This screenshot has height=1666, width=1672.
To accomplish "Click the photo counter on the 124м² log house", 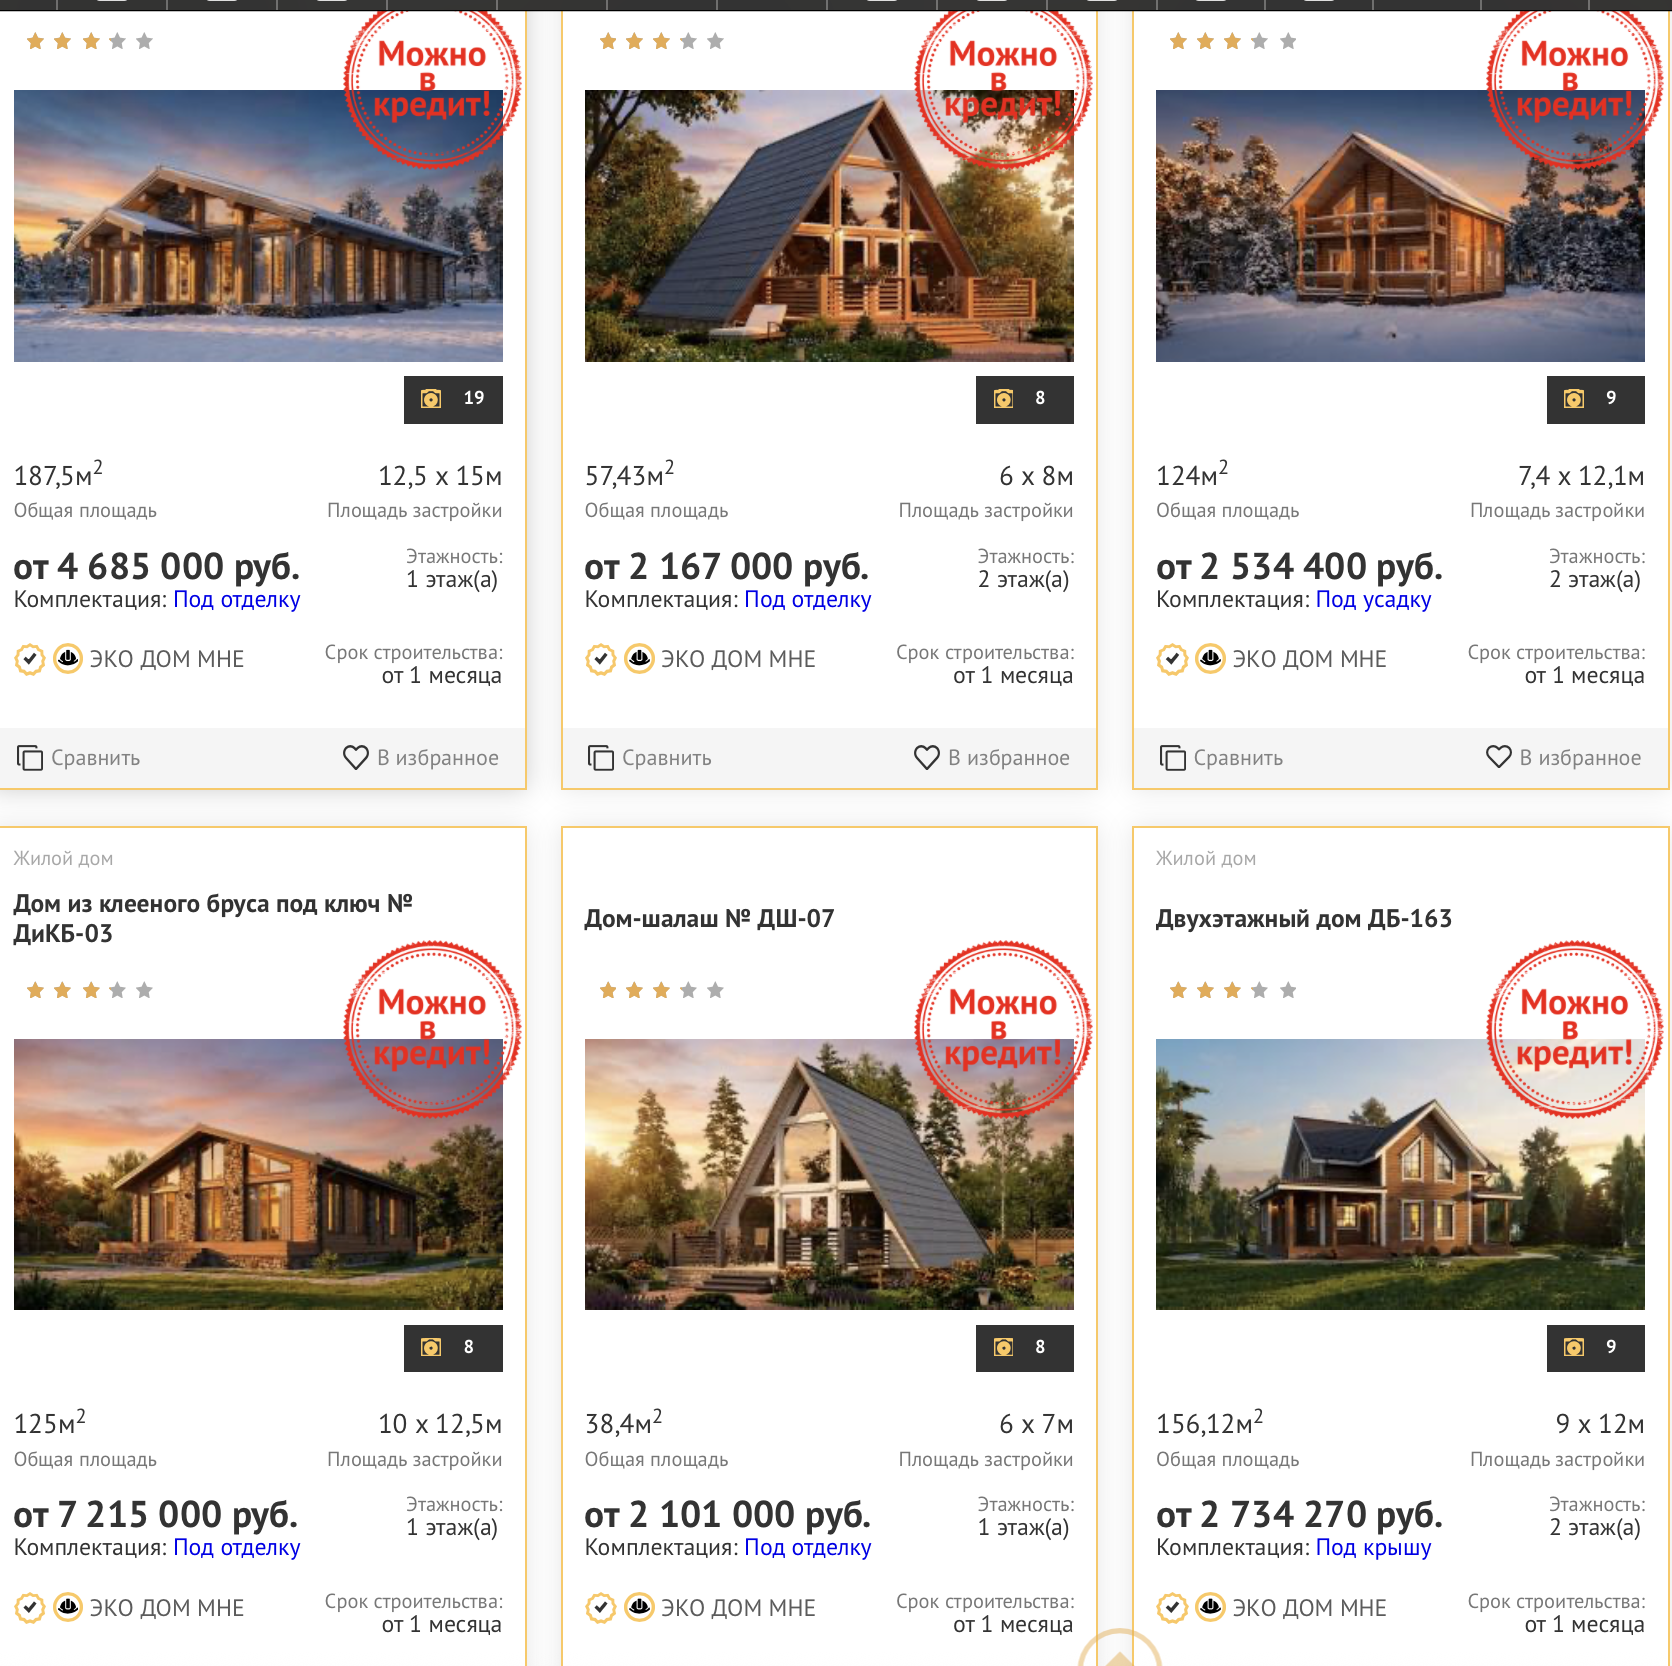I will (x=1595, y=399).
